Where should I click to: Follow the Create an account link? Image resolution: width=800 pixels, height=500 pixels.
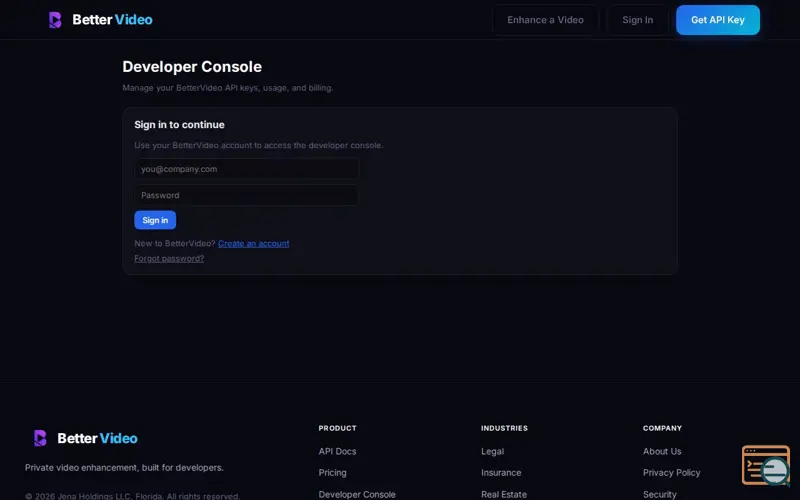pyautogui.click(x=254, y=243)
